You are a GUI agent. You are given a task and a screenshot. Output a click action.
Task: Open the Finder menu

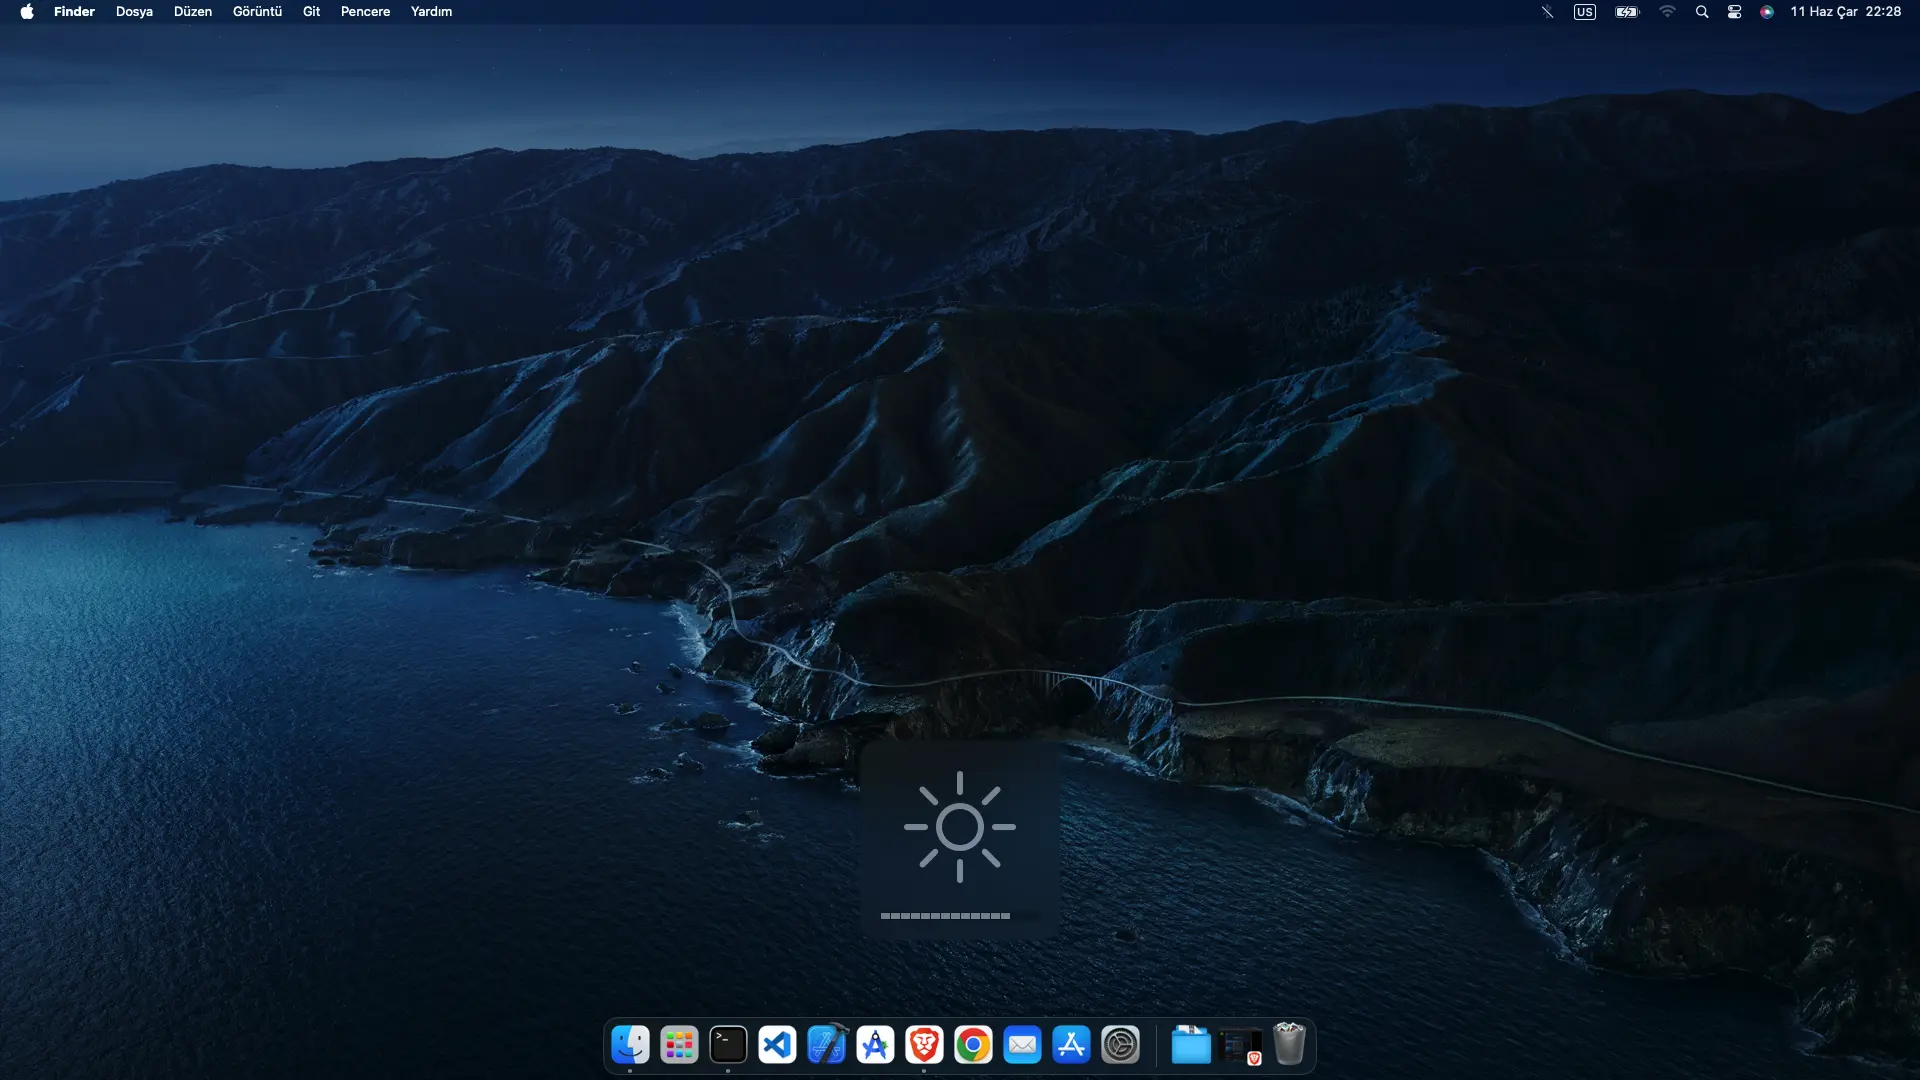pyautogui.click(x=74, y=12)
